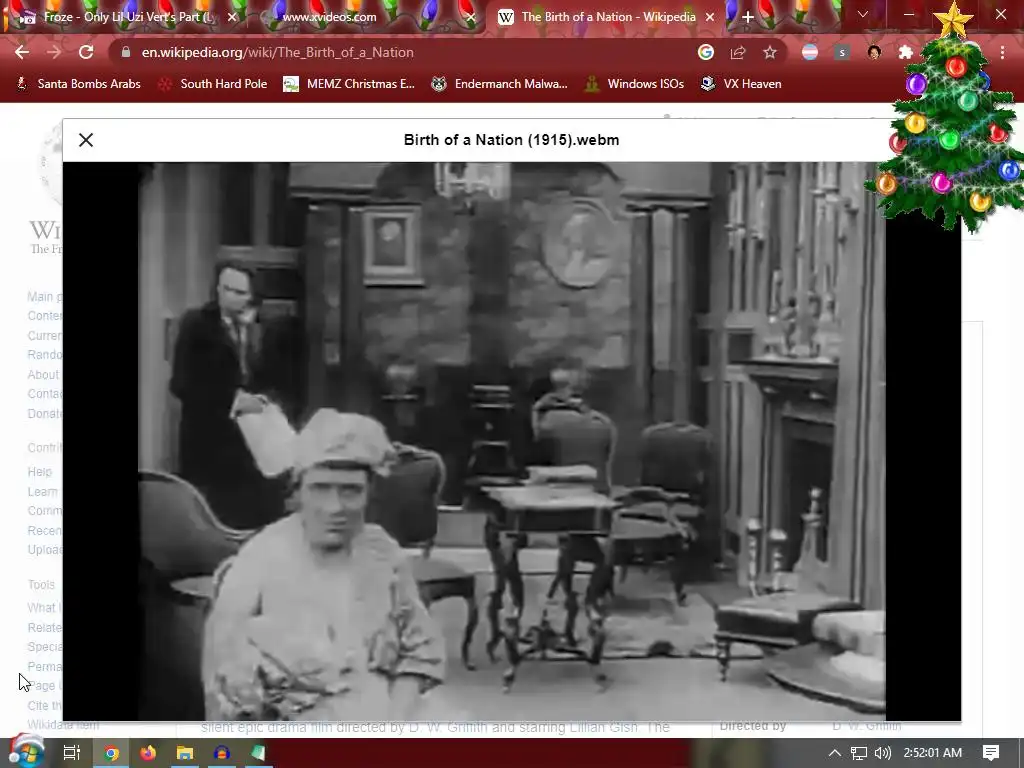Click the gray 's' extension icon
Viewport: 1024px width, 768px height.
[x=842, y=52]
